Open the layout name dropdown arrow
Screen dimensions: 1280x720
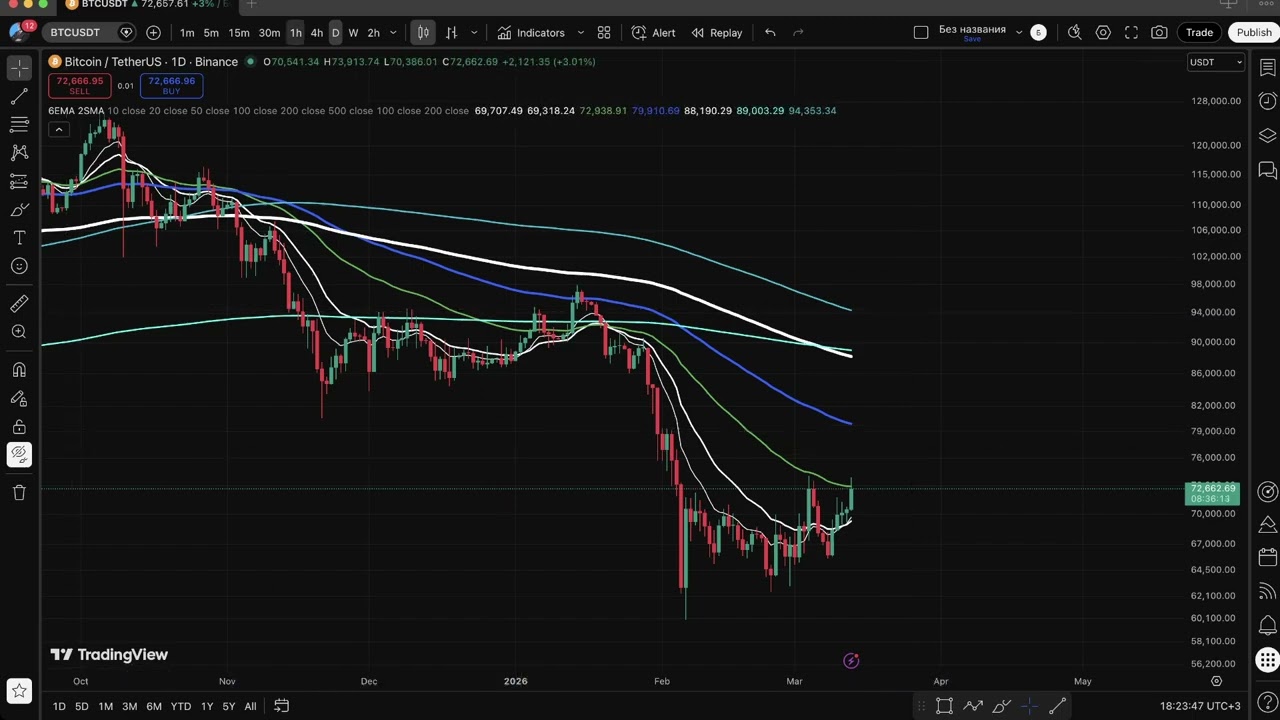tap(1019, 33)
